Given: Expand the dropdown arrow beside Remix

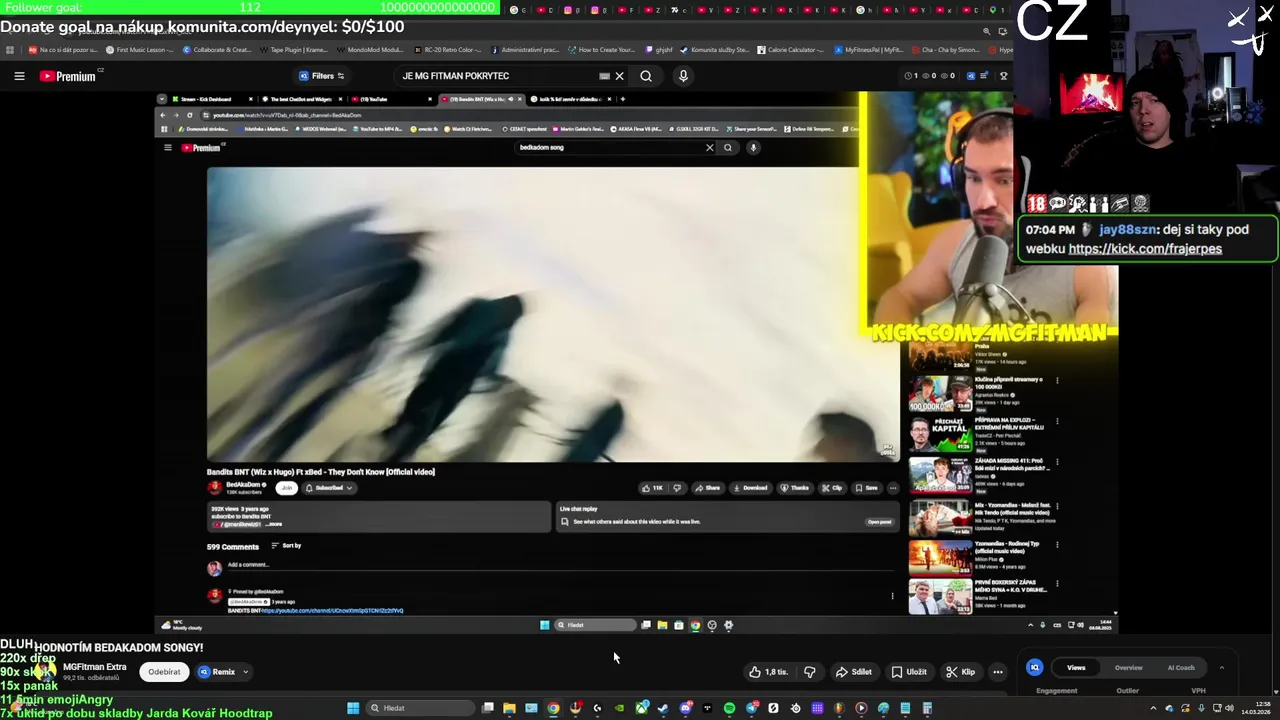Looking at the screenshot, I should tap(245, 672).
